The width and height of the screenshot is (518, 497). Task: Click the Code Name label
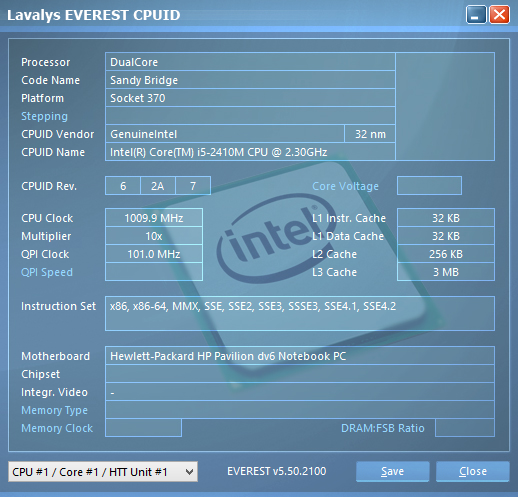coord(50,80)
